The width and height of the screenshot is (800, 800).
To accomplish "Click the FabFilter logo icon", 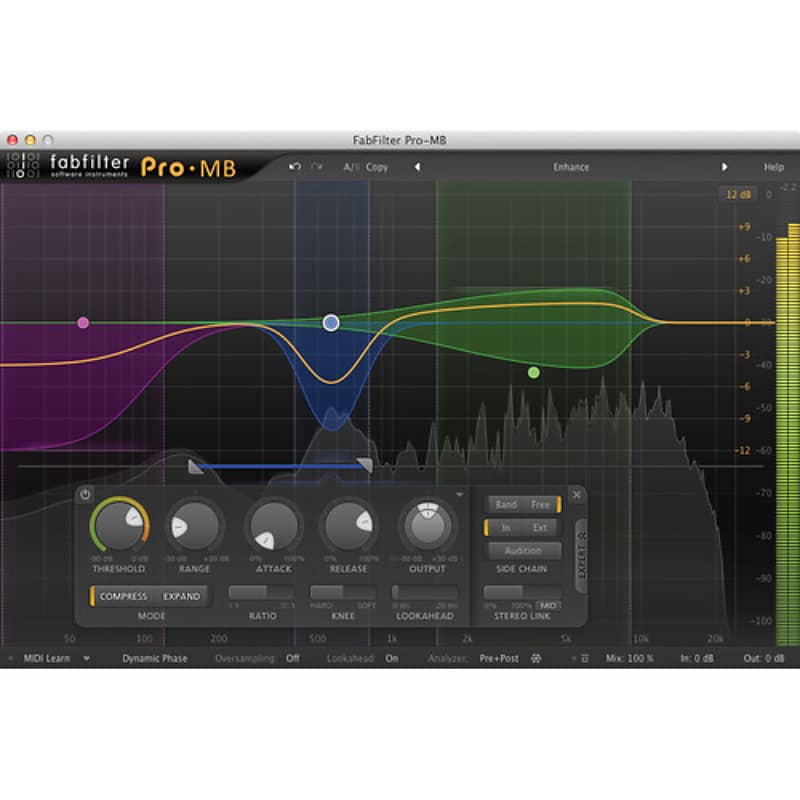I will click(x=22, y=167).
